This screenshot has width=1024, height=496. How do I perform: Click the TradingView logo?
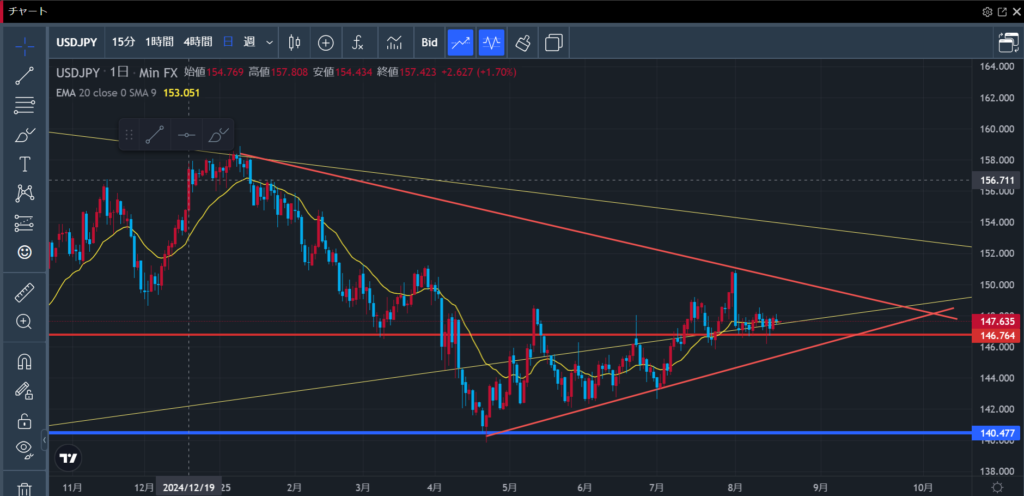point(68,458)
